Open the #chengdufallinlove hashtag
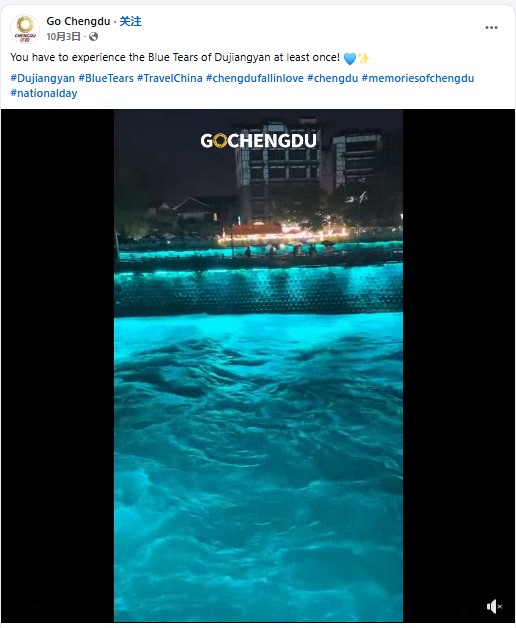Viewport: 516px width, 628px height. point(255,78)
